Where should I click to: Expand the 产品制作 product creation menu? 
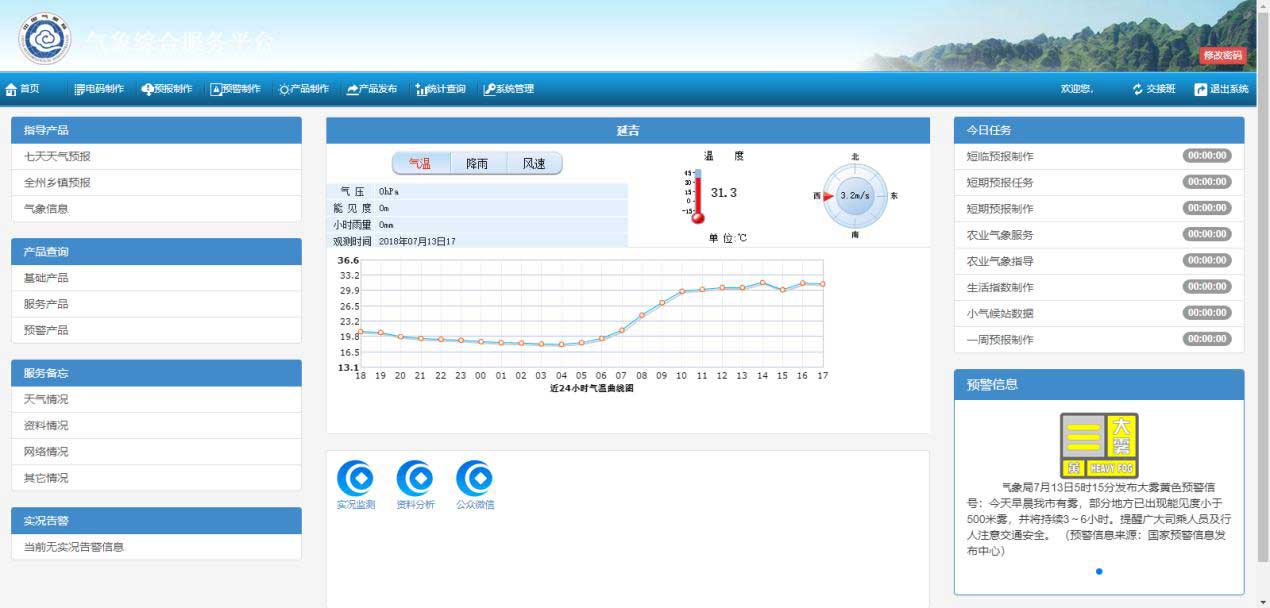304,89
